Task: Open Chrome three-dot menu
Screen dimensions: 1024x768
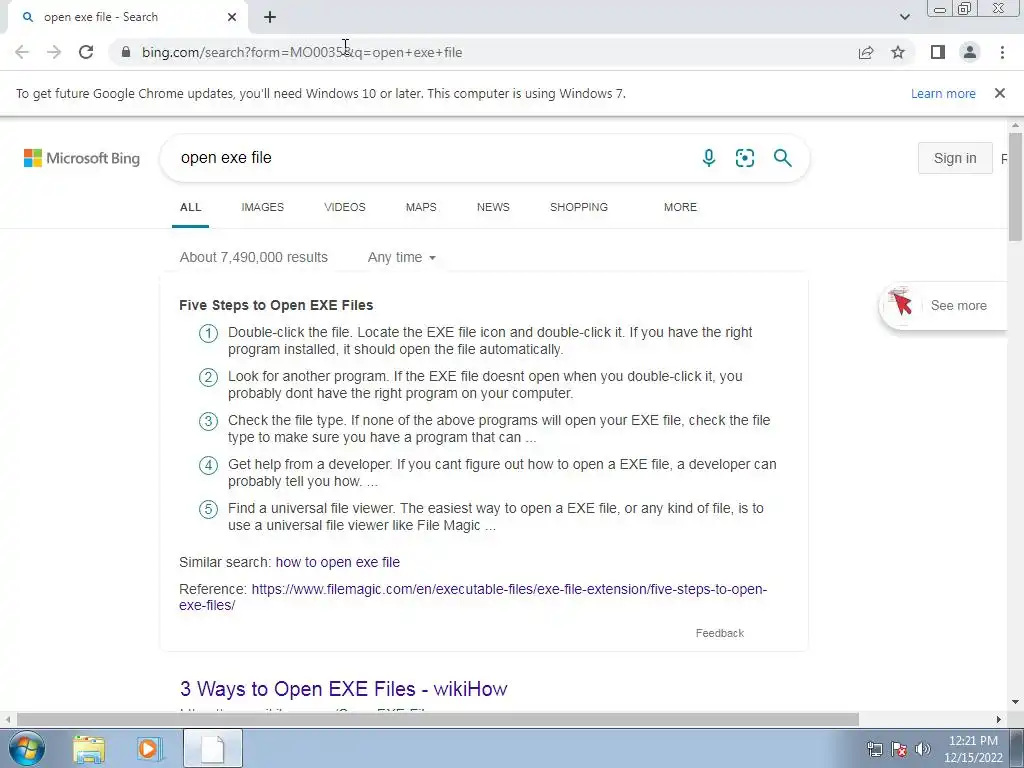Action: point(1002,52)
